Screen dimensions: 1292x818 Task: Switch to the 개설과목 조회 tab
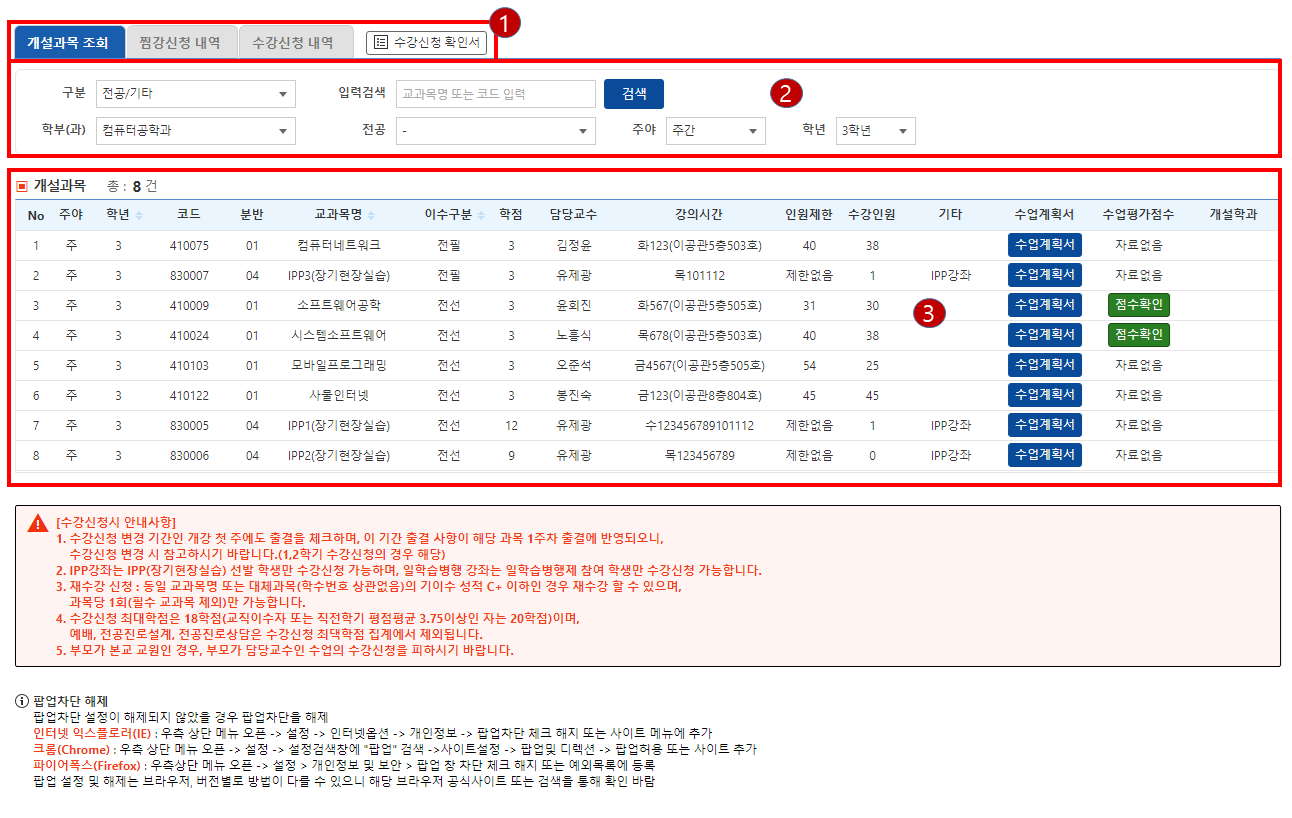tap(69, 42)
